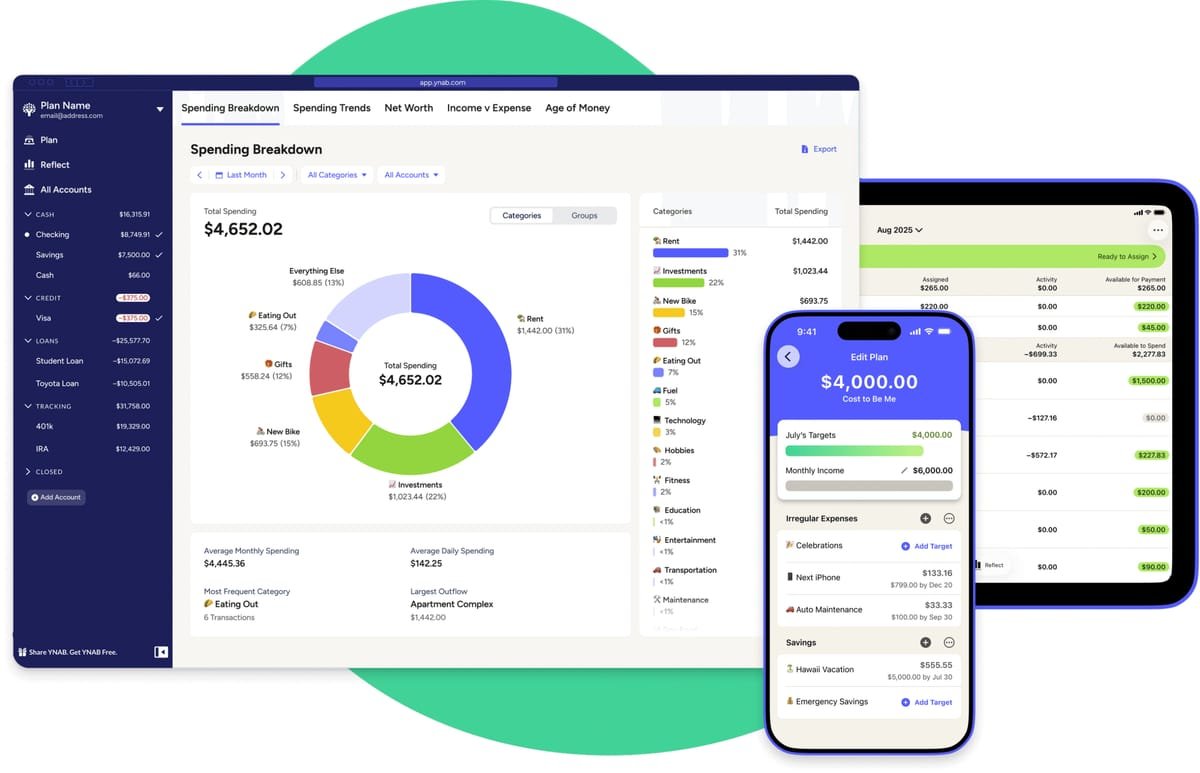Open the Hawaii Vacation target row

868,670
